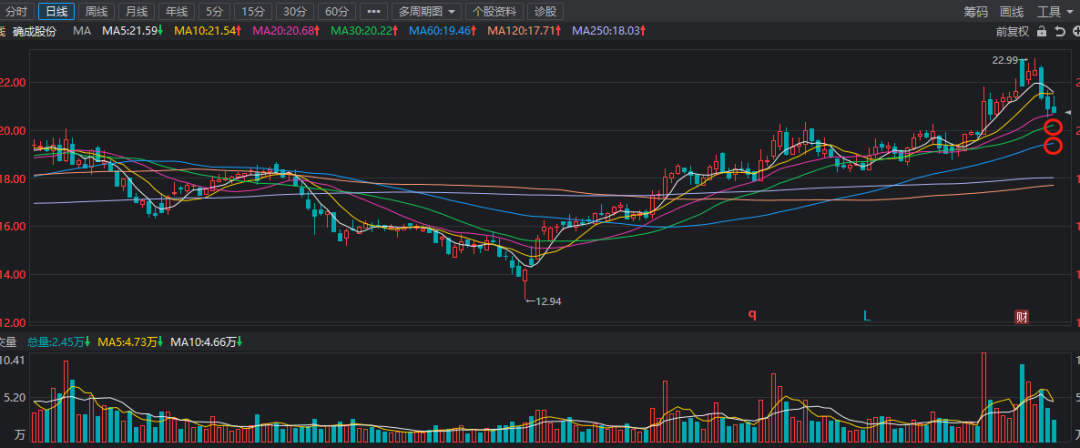The width and height of the screenshot is (1080, 448).
Task: Click the 财 financial report marker
Action: [1022, 317]
